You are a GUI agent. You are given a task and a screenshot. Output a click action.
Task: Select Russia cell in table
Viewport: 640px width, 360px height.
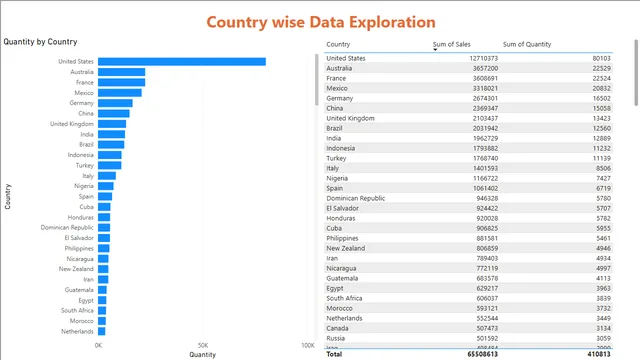(x=336, y=338)
